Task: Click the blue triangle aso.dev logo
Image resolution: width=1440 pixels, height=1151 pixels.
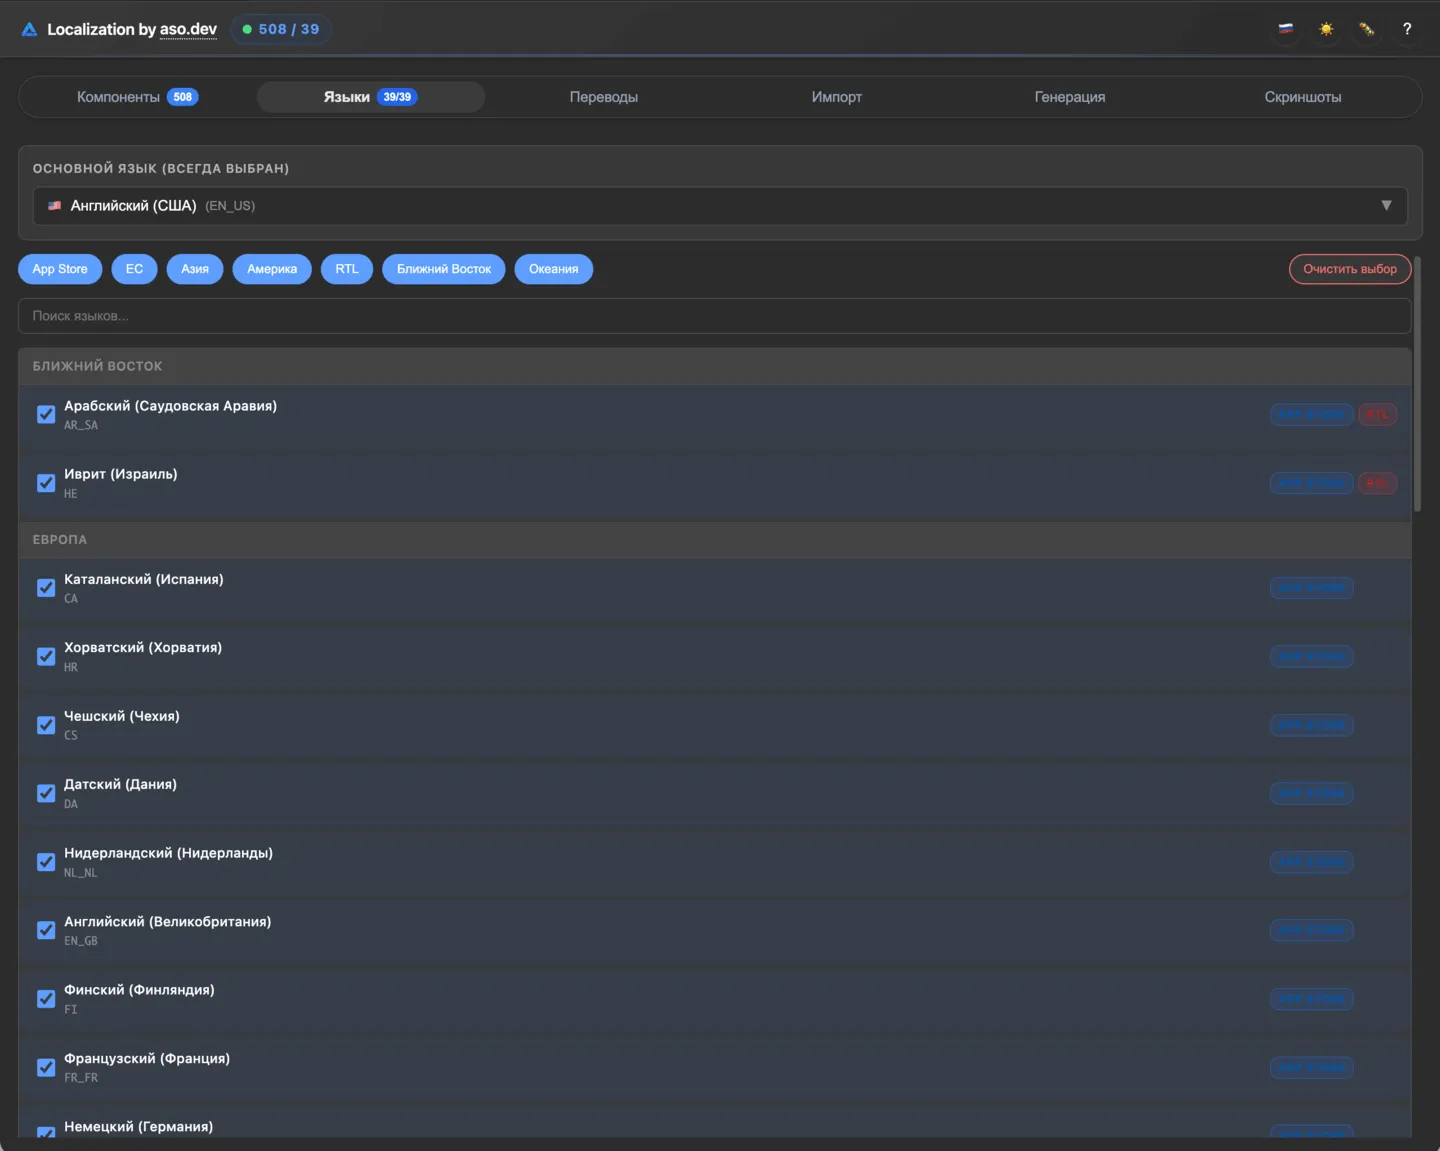Action: (x=29, y=30)
